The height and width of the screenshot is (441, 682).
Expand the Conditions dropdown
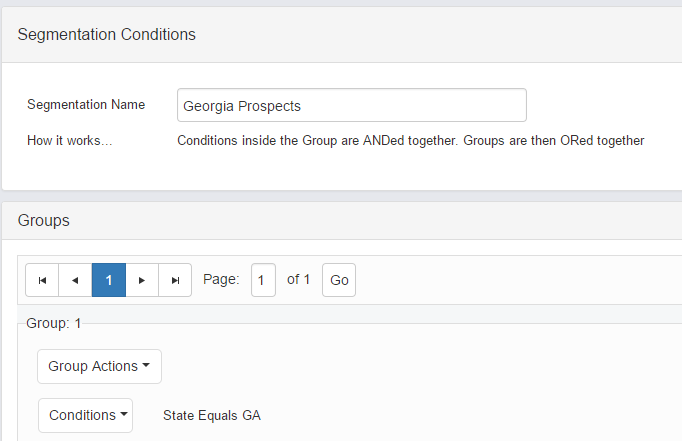(85, 415)
